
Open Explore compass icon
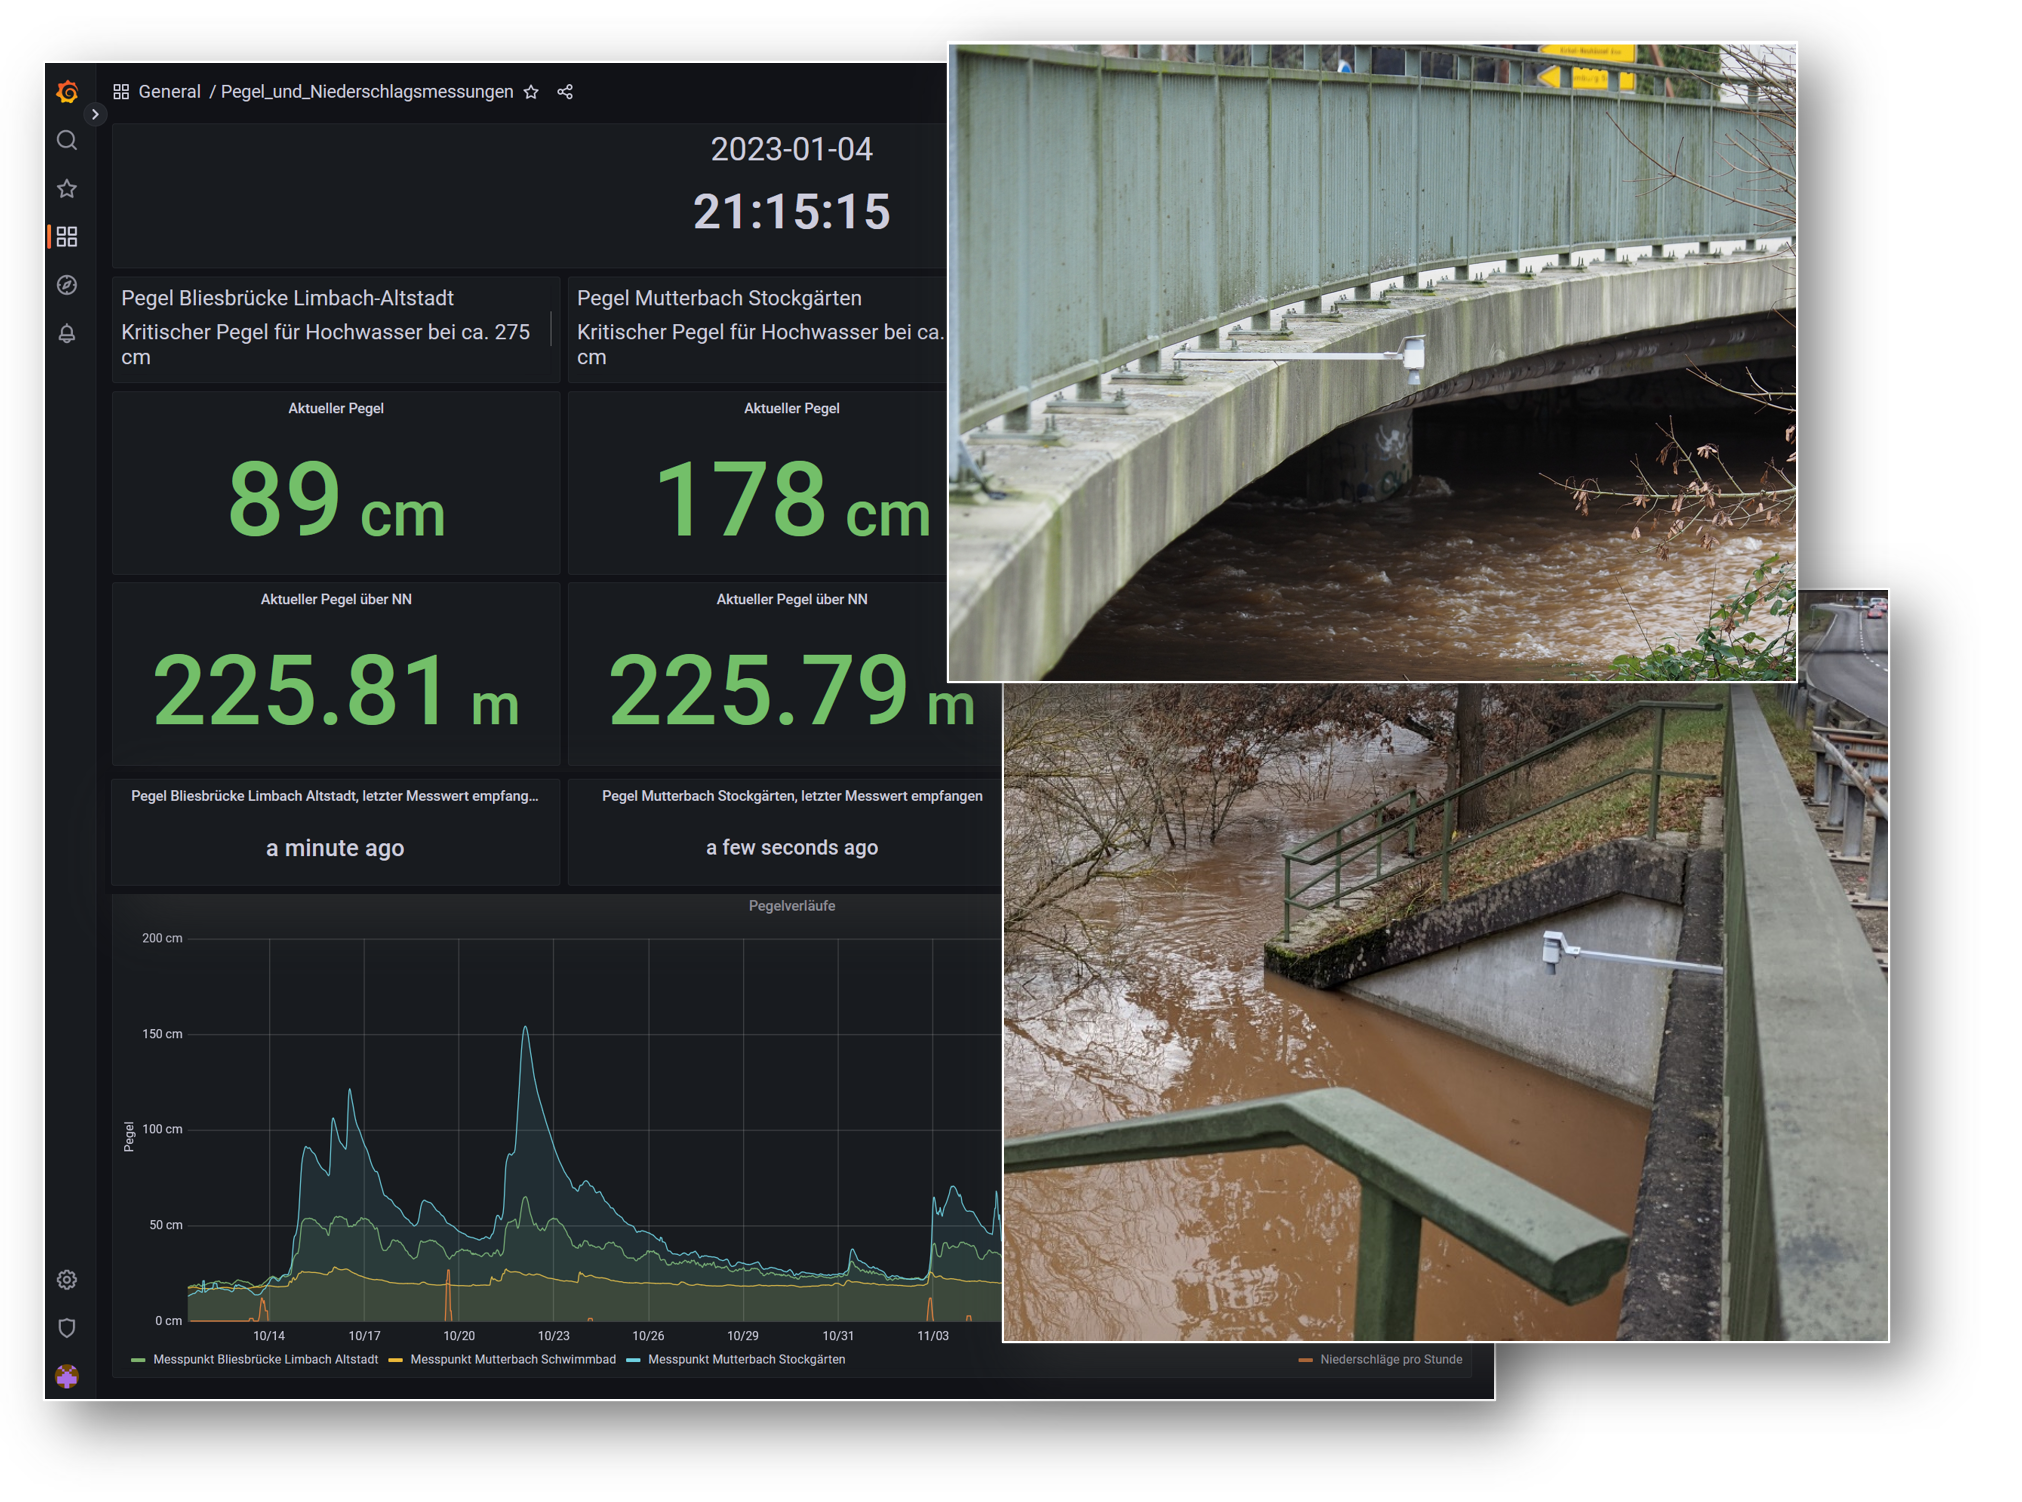click(67, 285)
